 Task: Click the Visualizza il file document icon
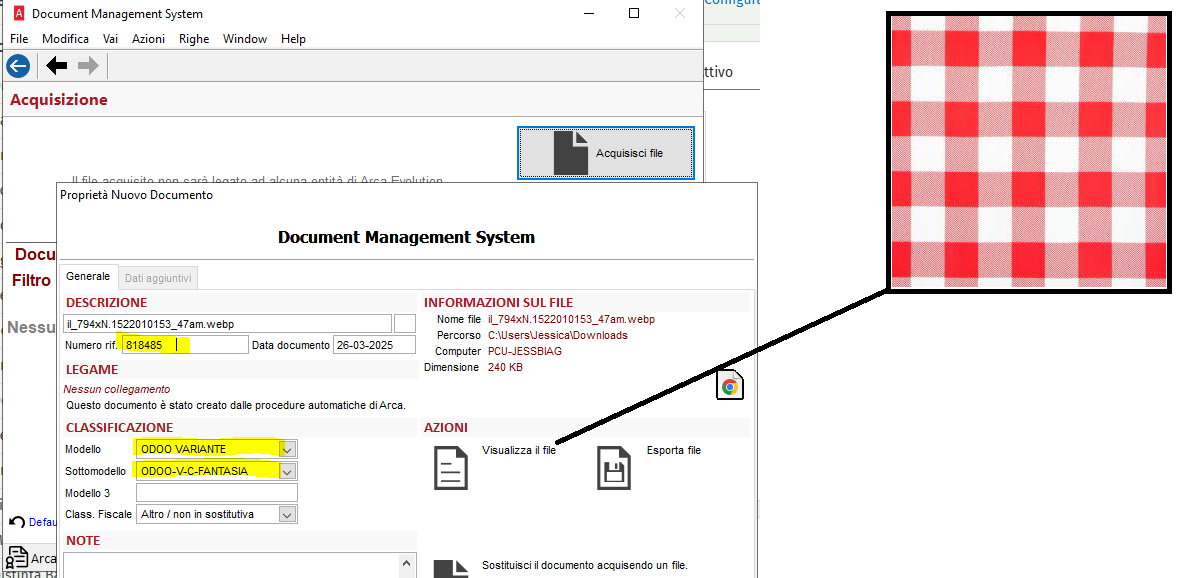click(x=451, y=467)
